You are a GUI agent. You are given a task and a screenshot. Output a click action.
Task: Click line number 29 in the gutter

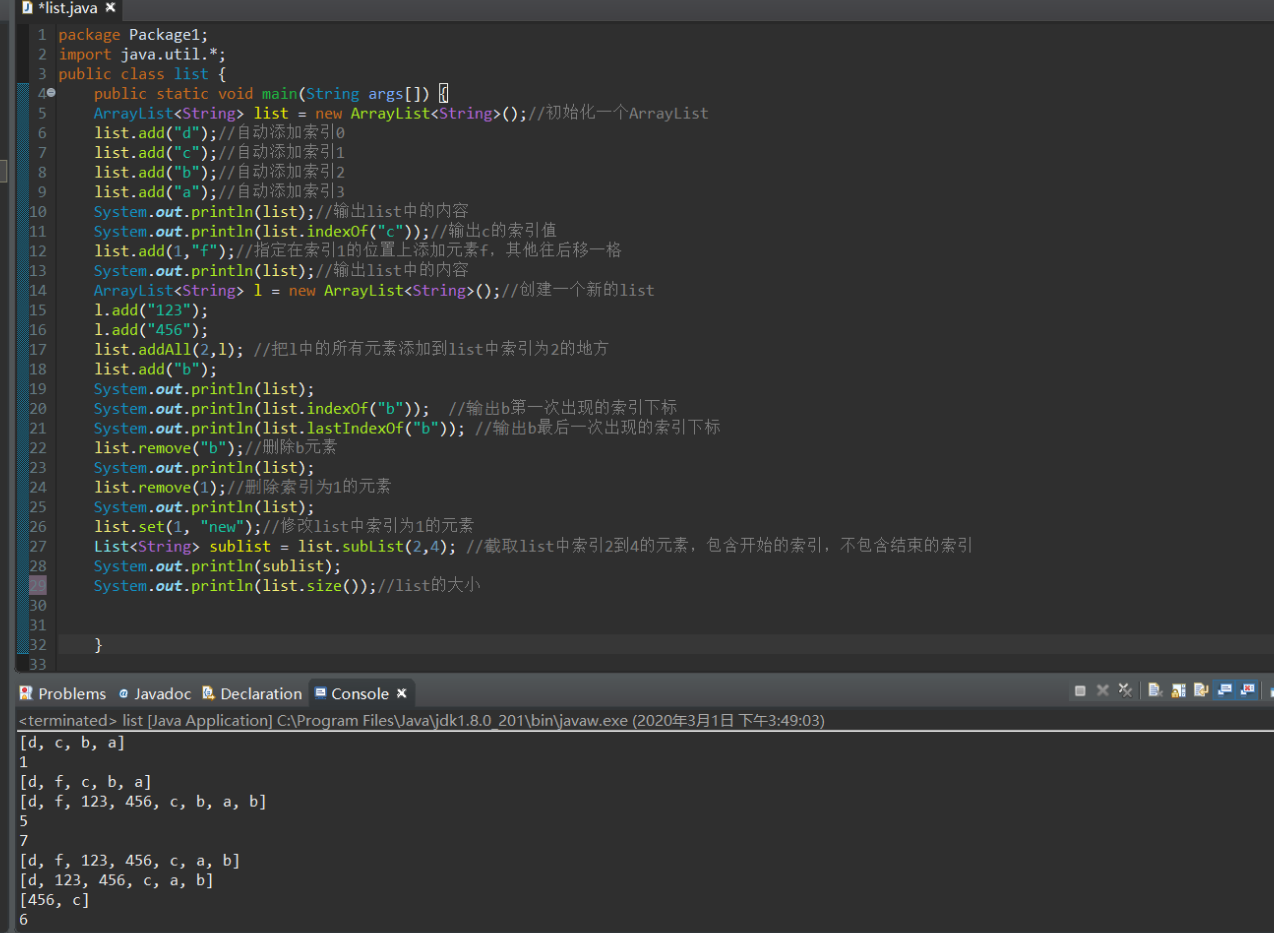coord(38,585)
